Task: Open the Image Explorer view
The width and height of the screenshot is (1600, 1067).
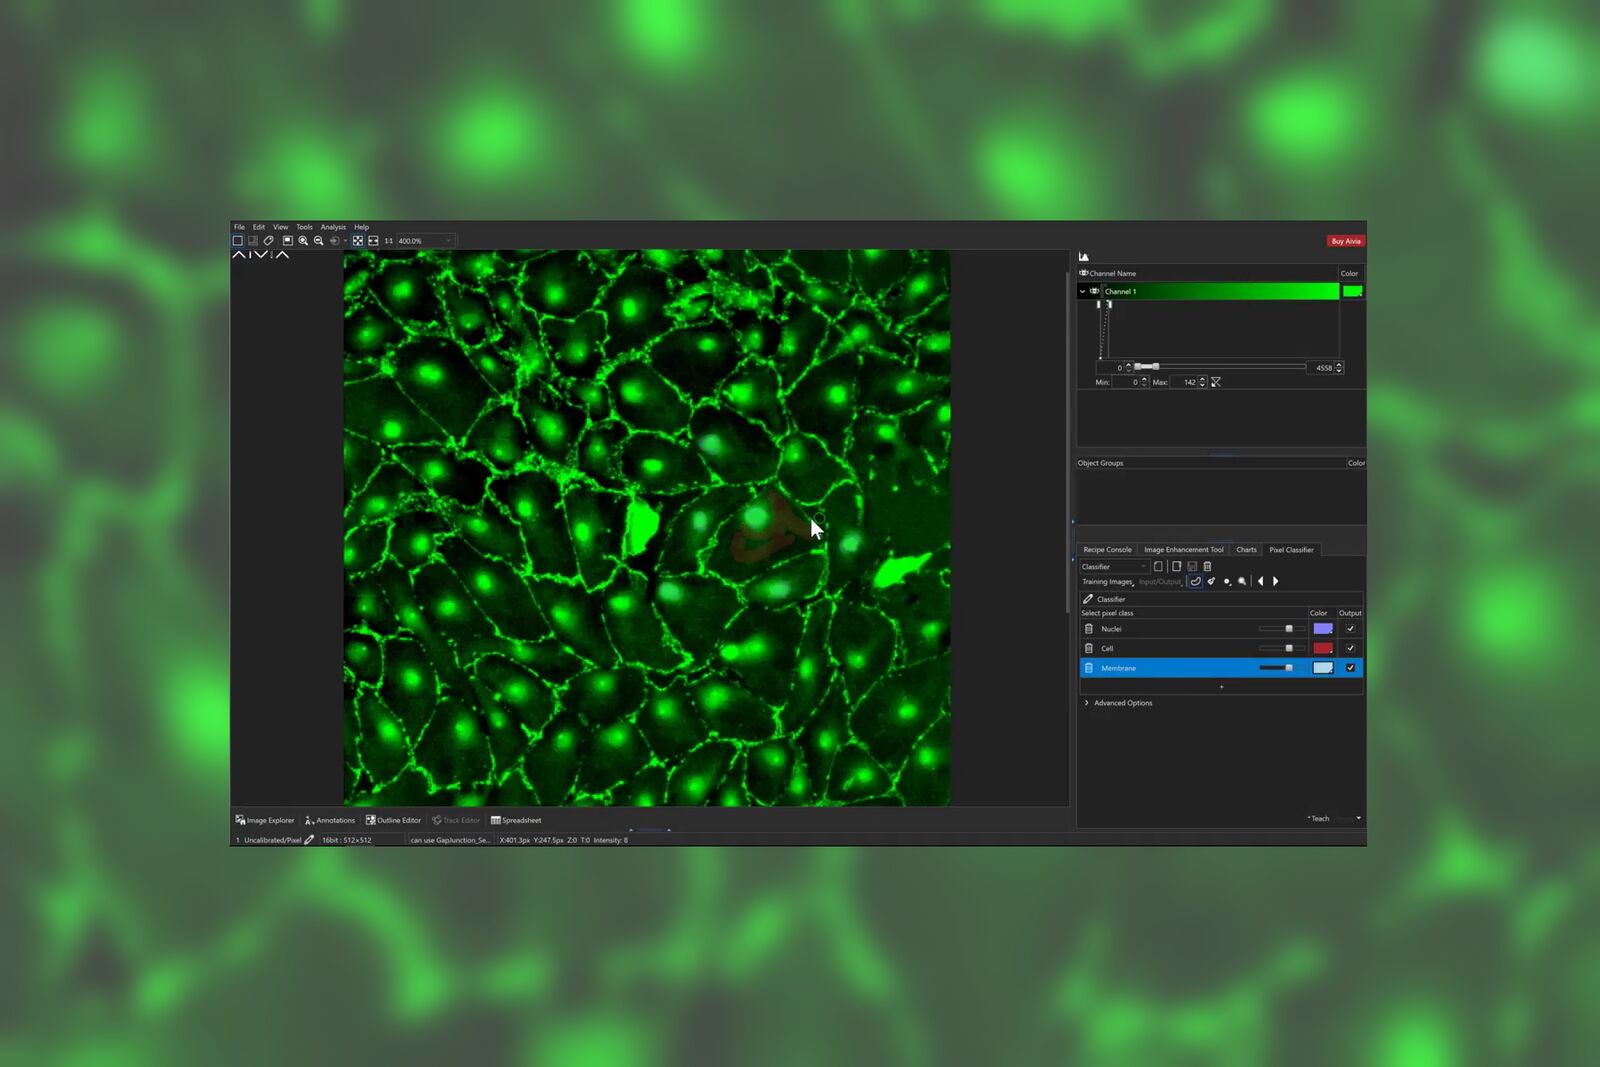Action: (264, 820)
